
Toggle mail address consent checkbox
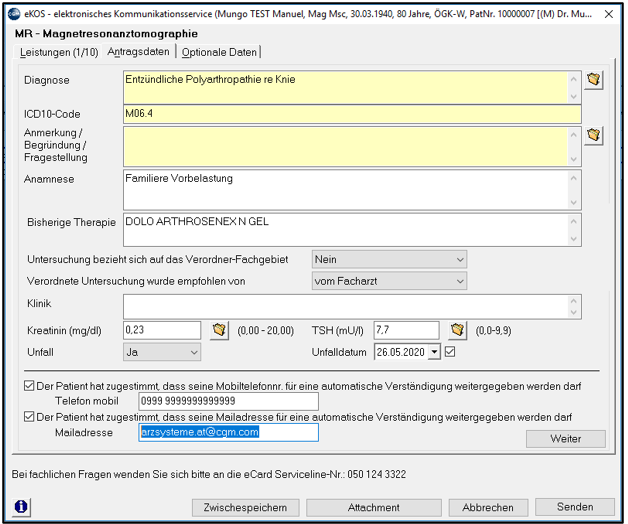[29, 417]
